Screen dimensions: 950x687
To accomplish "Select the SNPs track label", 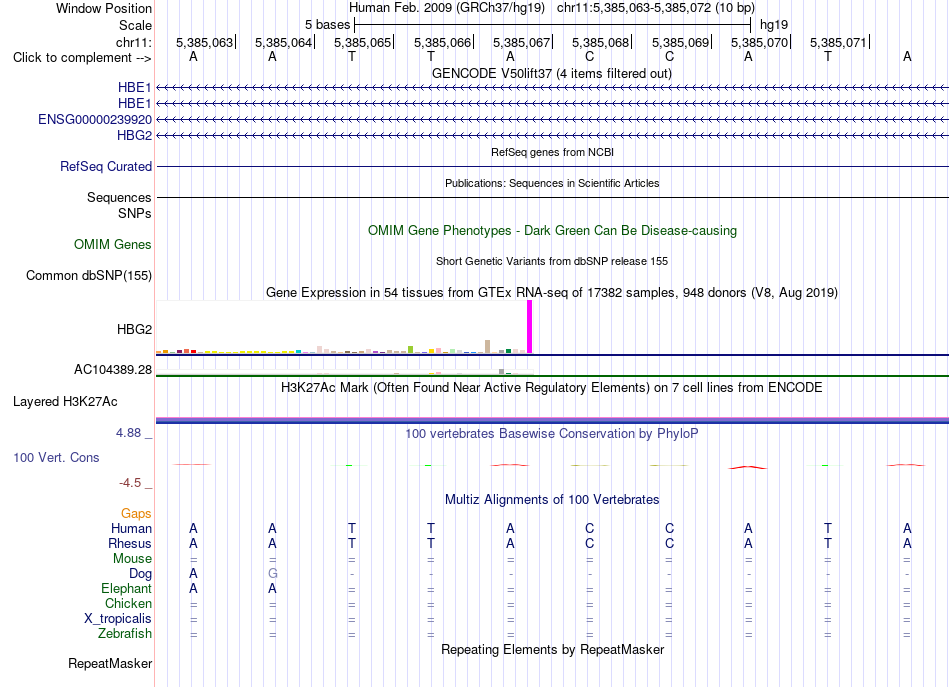I will point(135,213).
